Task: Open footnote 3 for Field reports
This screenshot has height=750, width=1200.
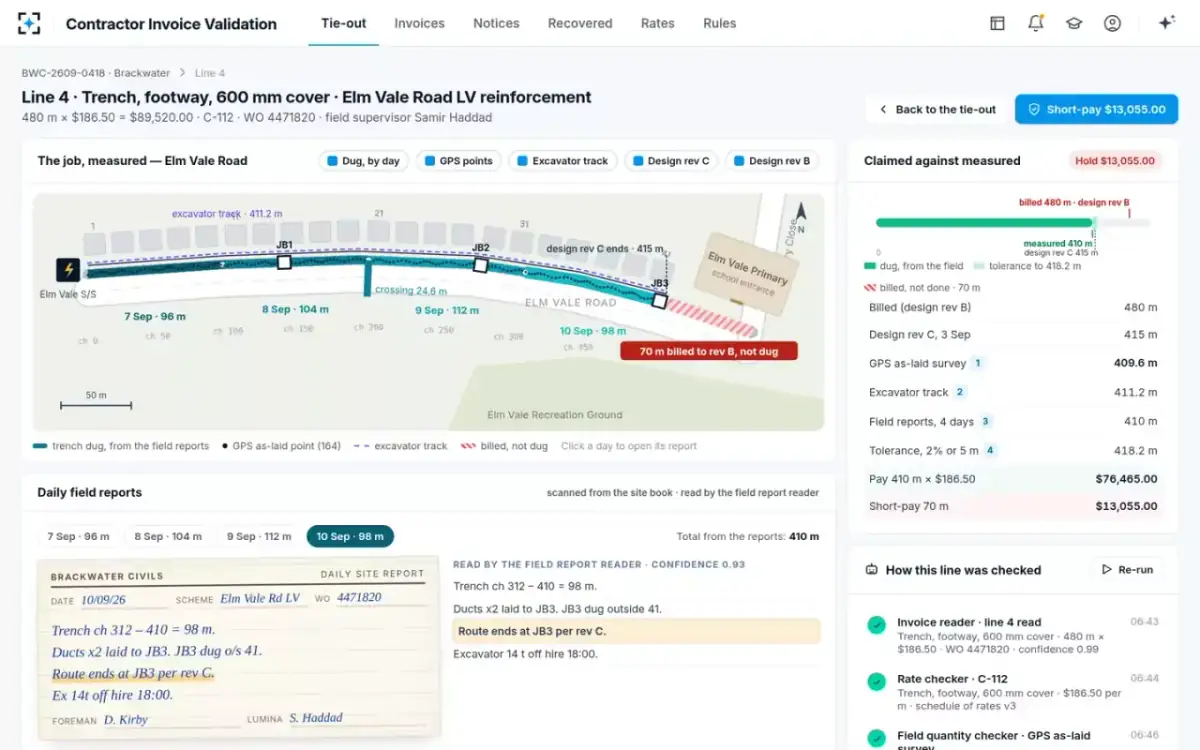Action: coord(985,421)
